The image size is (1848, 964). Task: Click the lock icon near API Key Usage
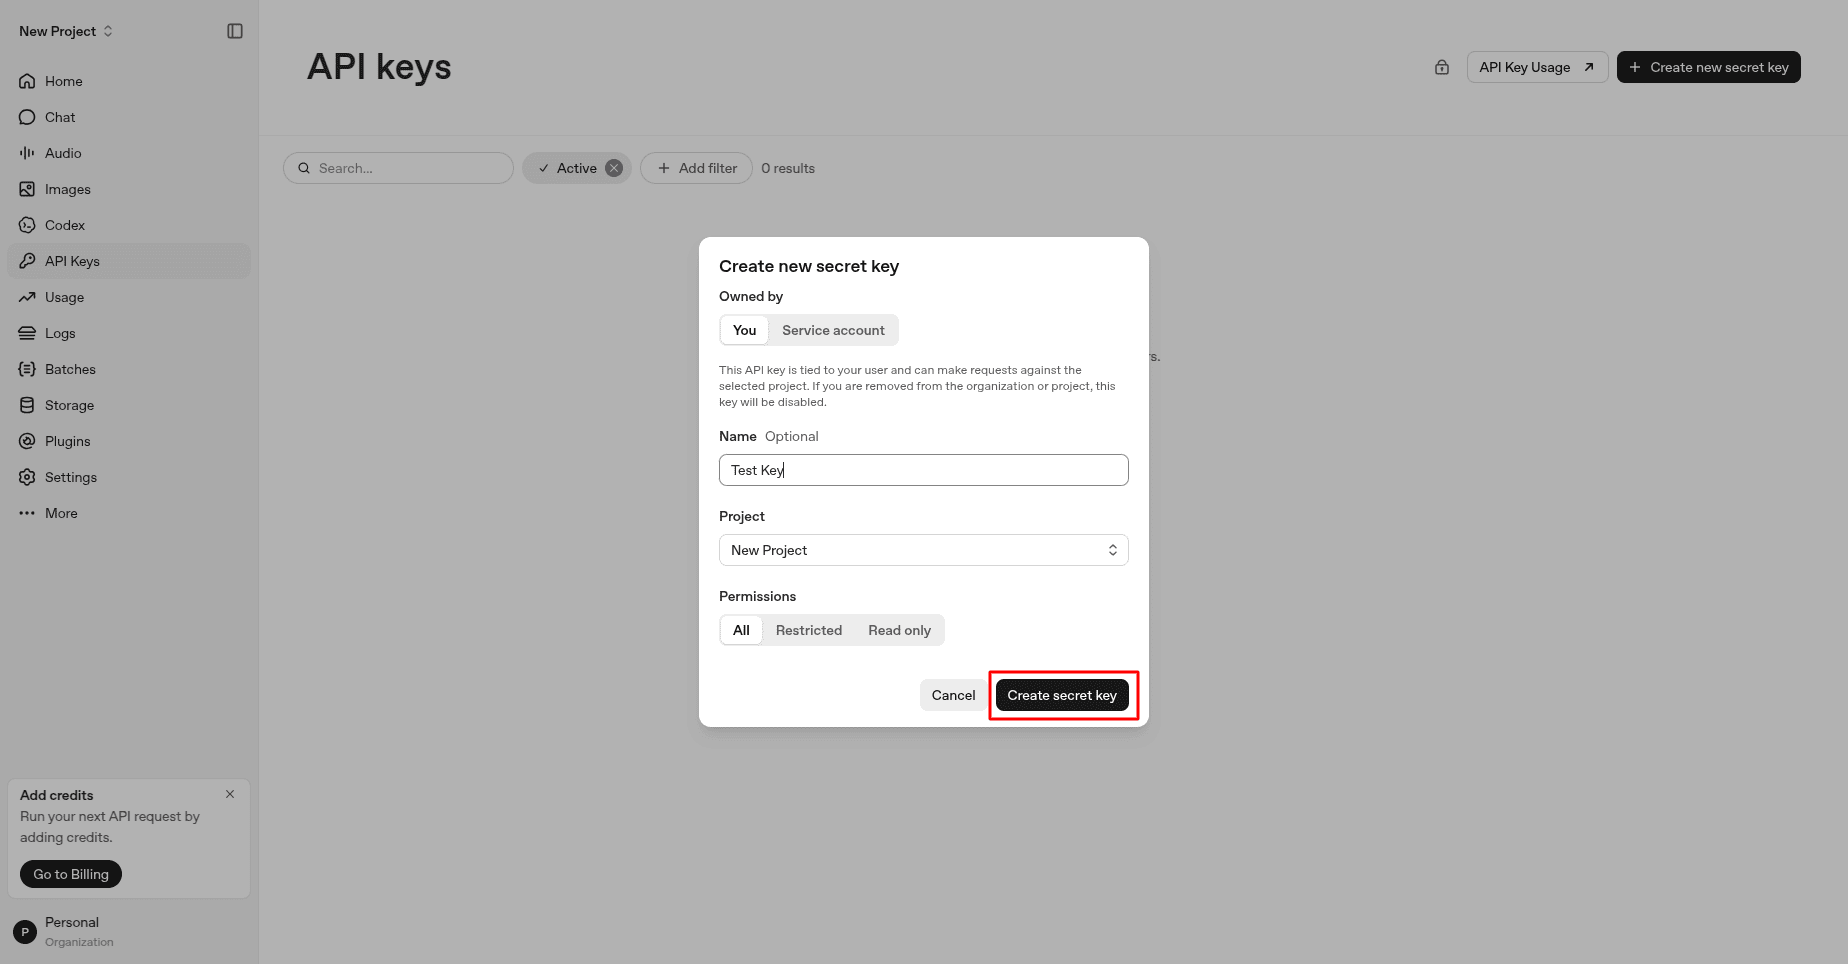1442,67
